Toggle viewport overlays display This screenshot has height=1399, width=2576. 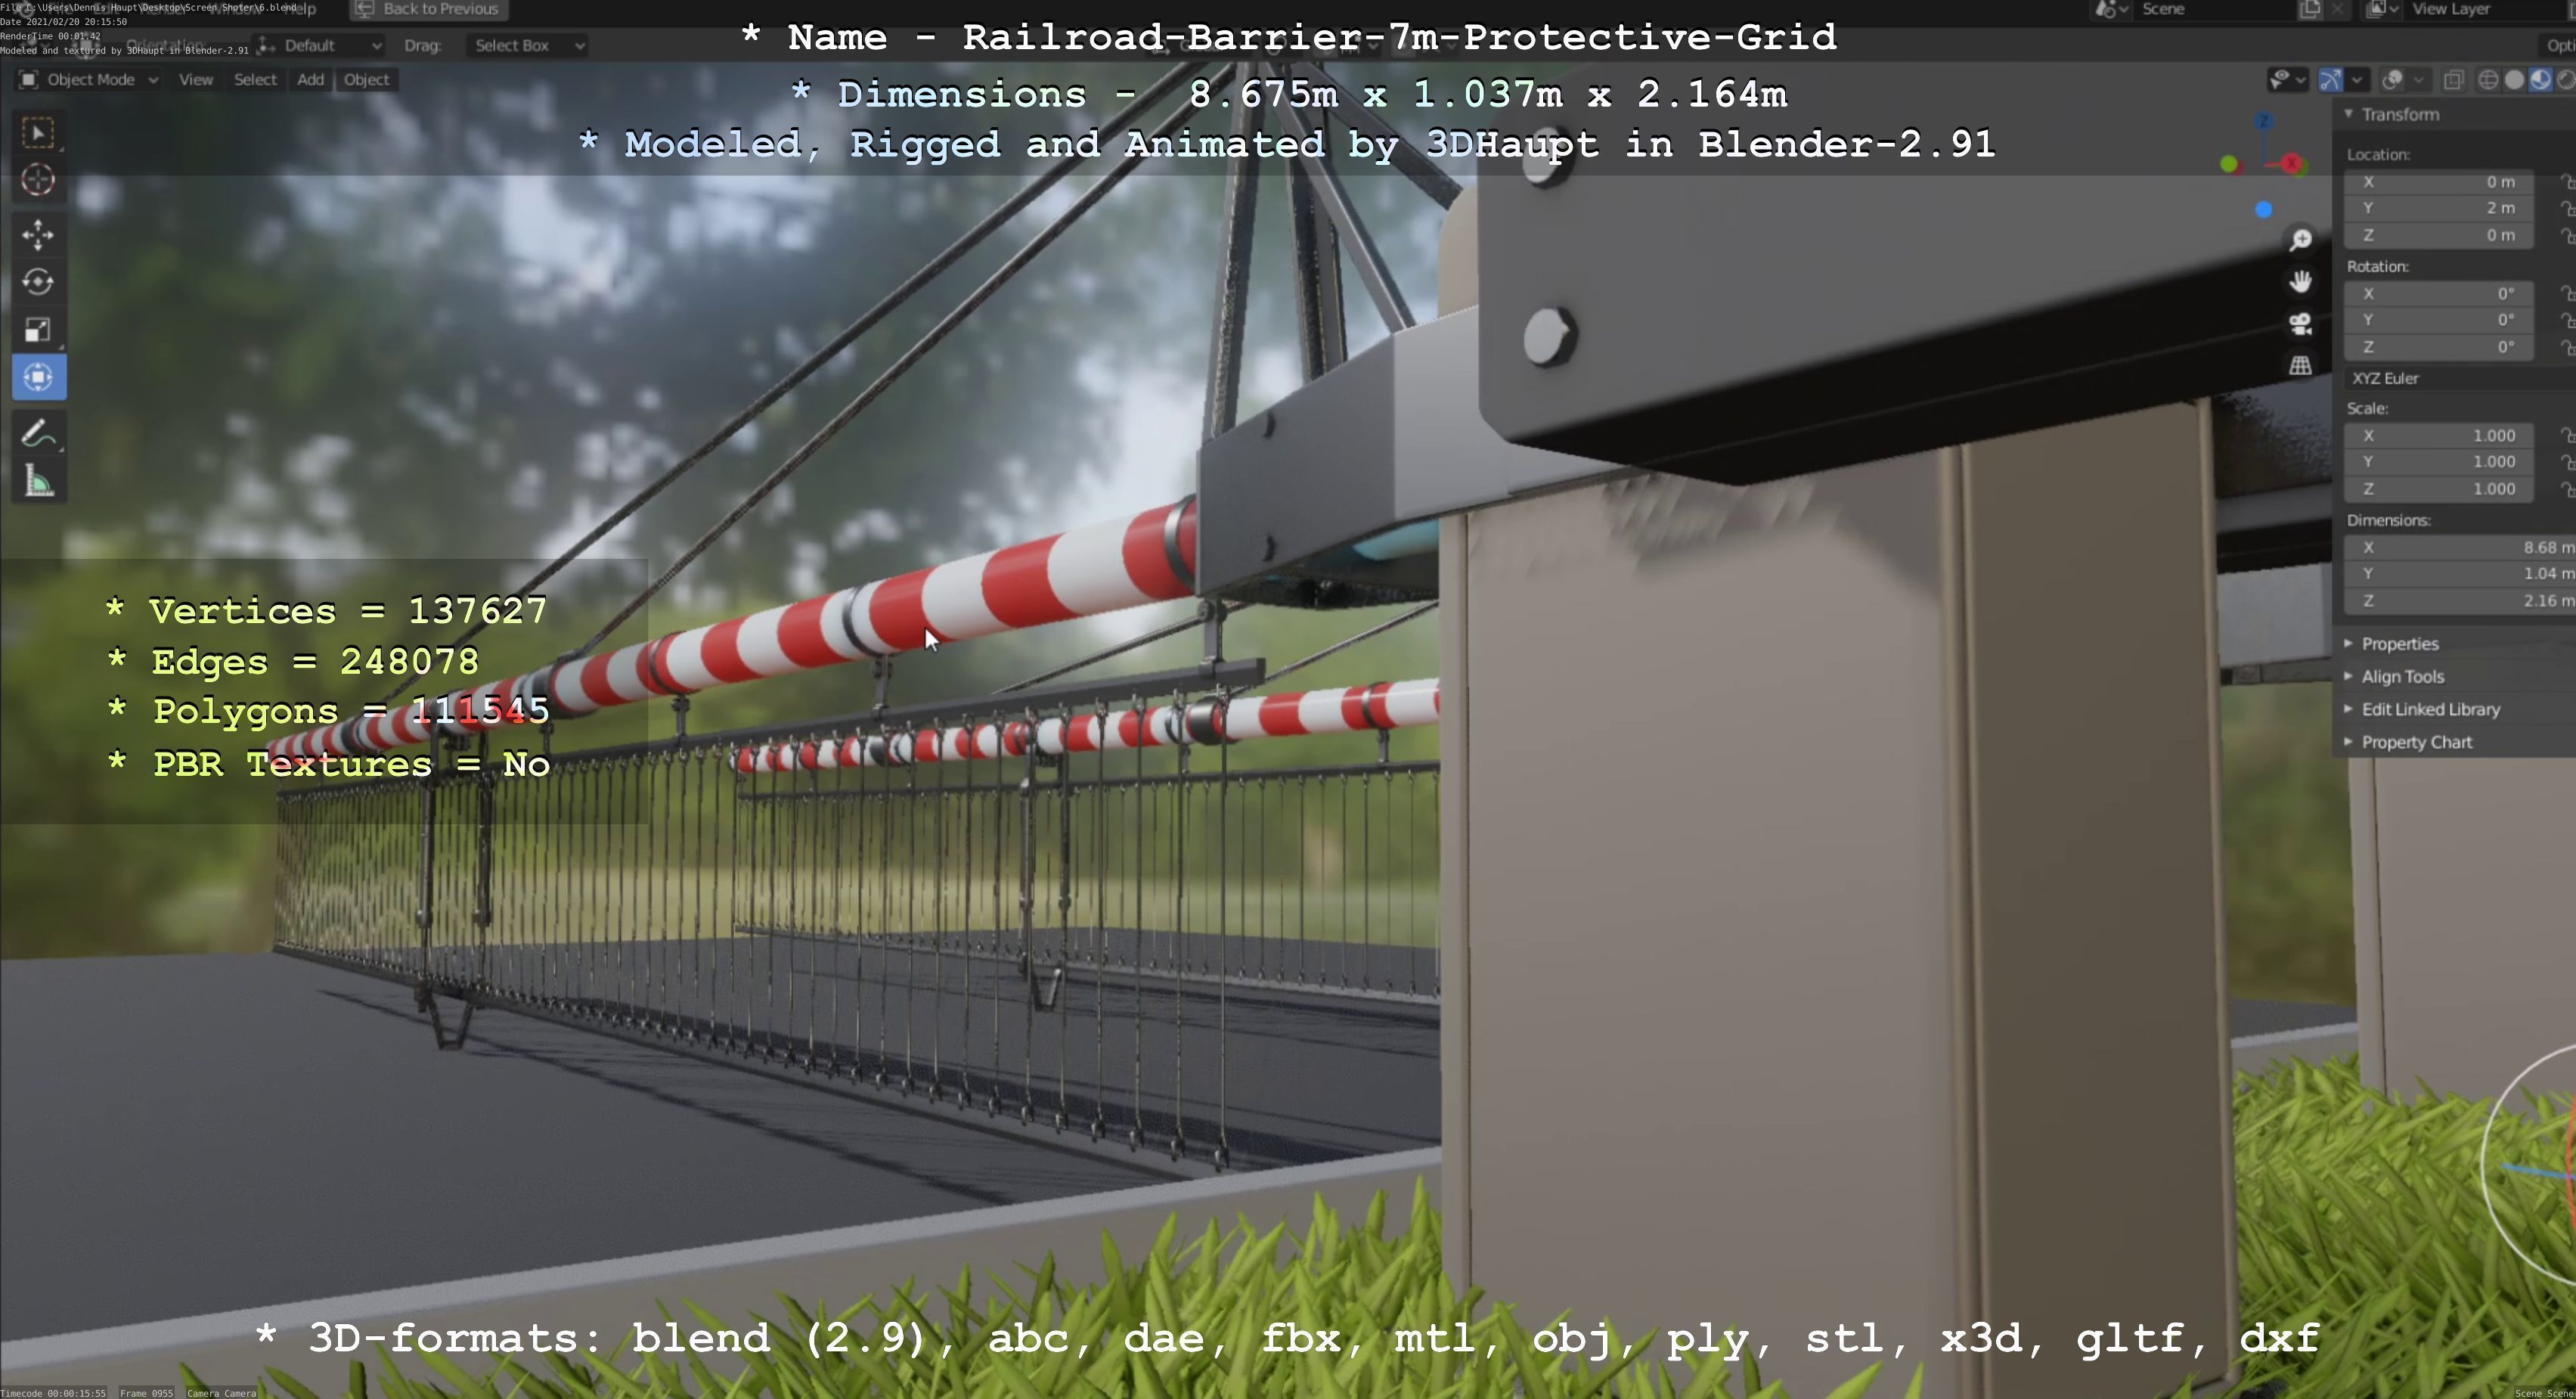(x=2393, y=80)
